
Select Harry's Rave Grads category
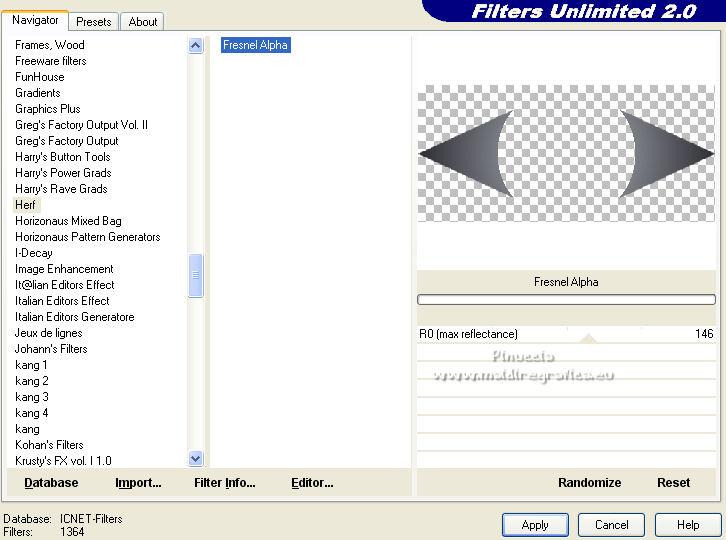(61, 189)
